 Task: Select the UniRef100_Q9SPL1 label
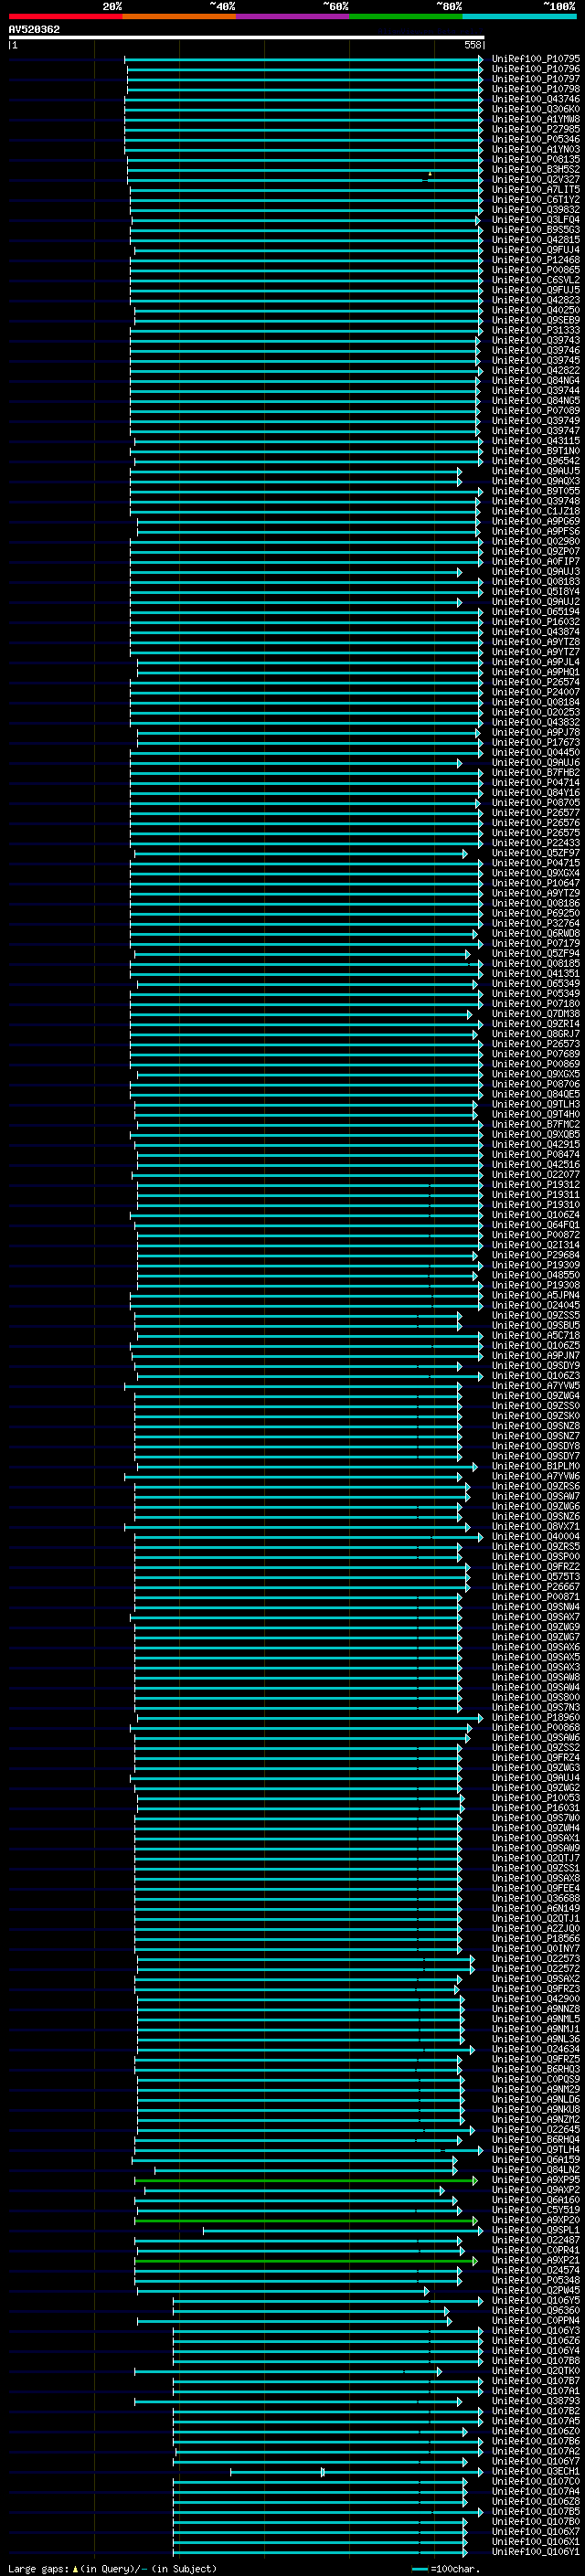[536, 2230]
